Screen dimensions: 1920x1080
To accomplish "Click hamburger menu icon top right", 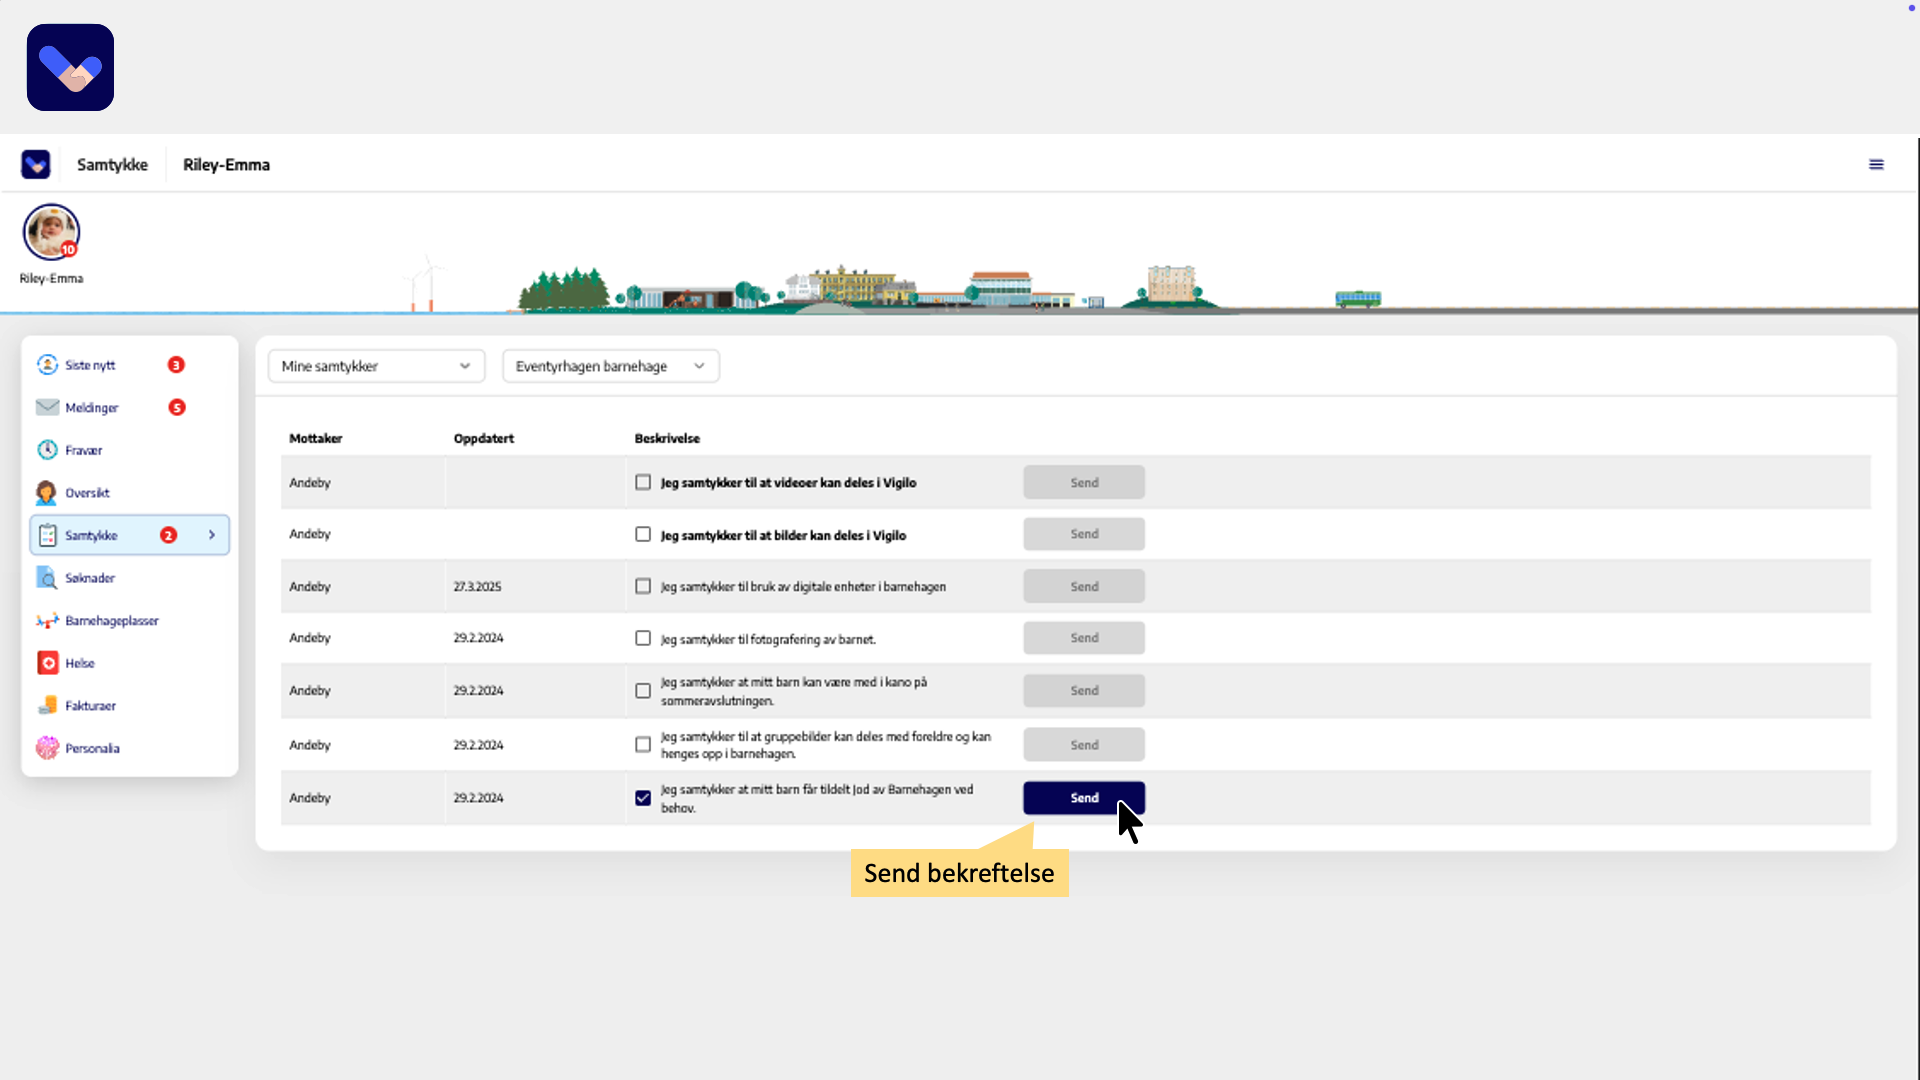I will click(1876, 165).
